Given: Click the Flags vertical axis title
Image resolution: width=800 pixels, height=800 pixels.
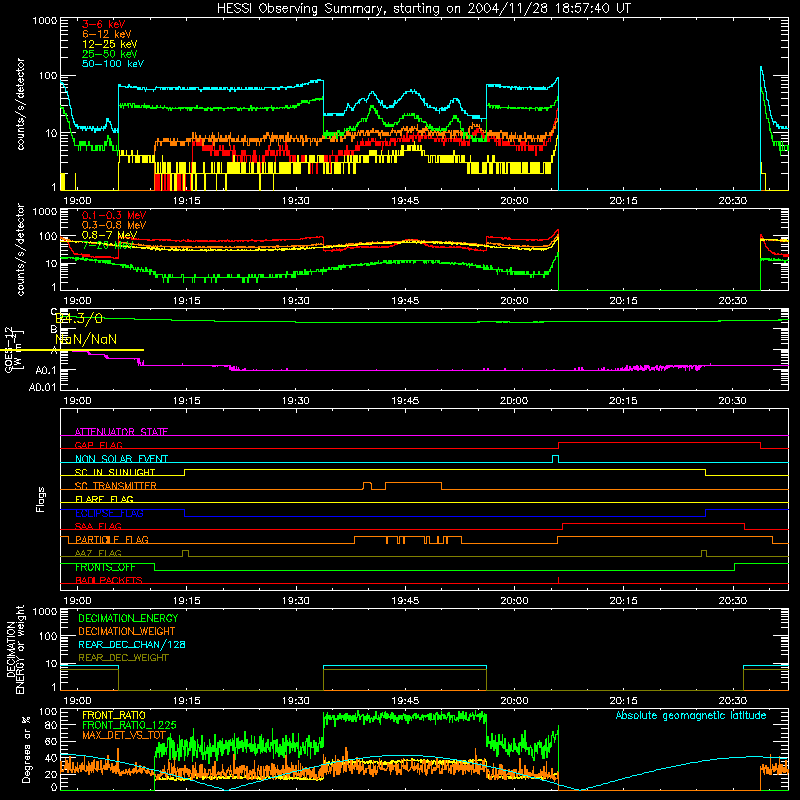Looking at the screenshot, I should [40, 499].
